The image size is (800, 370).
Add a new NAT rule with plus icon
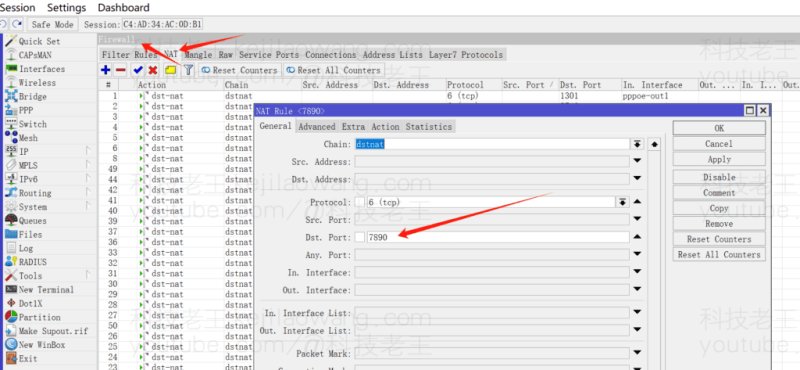pyautogui.click(x=106, y=70)
